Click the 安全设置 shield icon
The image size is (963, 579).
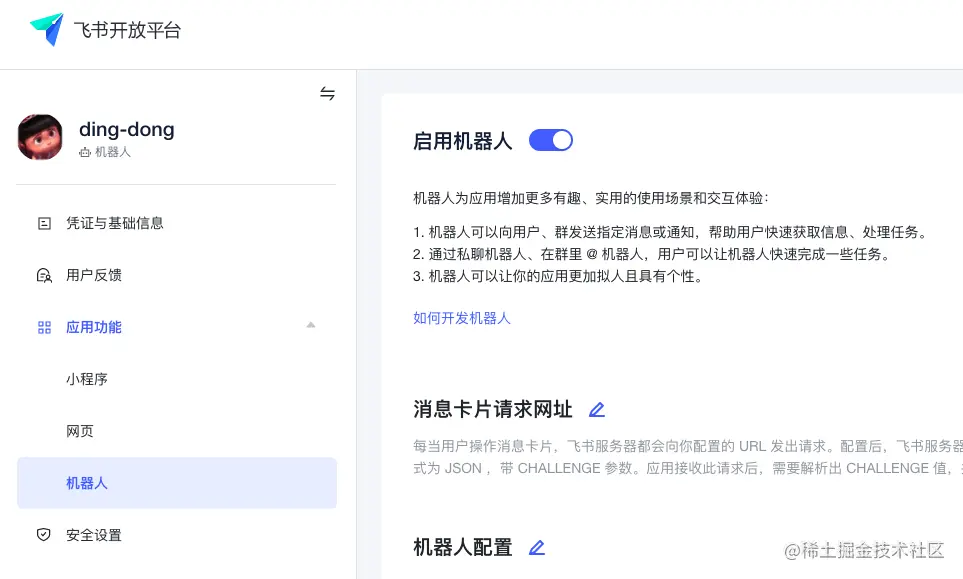[x=44, y=535]
